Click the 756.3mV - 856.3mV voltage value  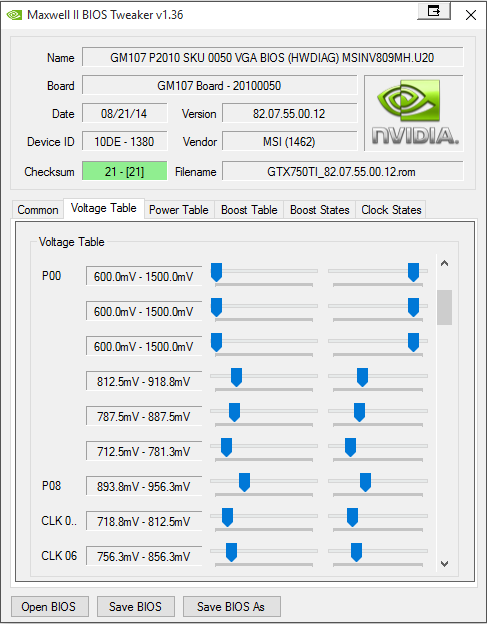point(144,556)
